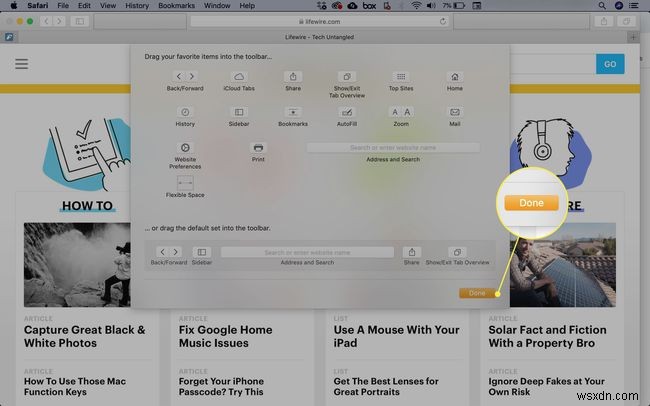Viewport: 650px width, 406px height.
Task: Reload the page with the refresh icon
Action: click(x=443, y=21)
